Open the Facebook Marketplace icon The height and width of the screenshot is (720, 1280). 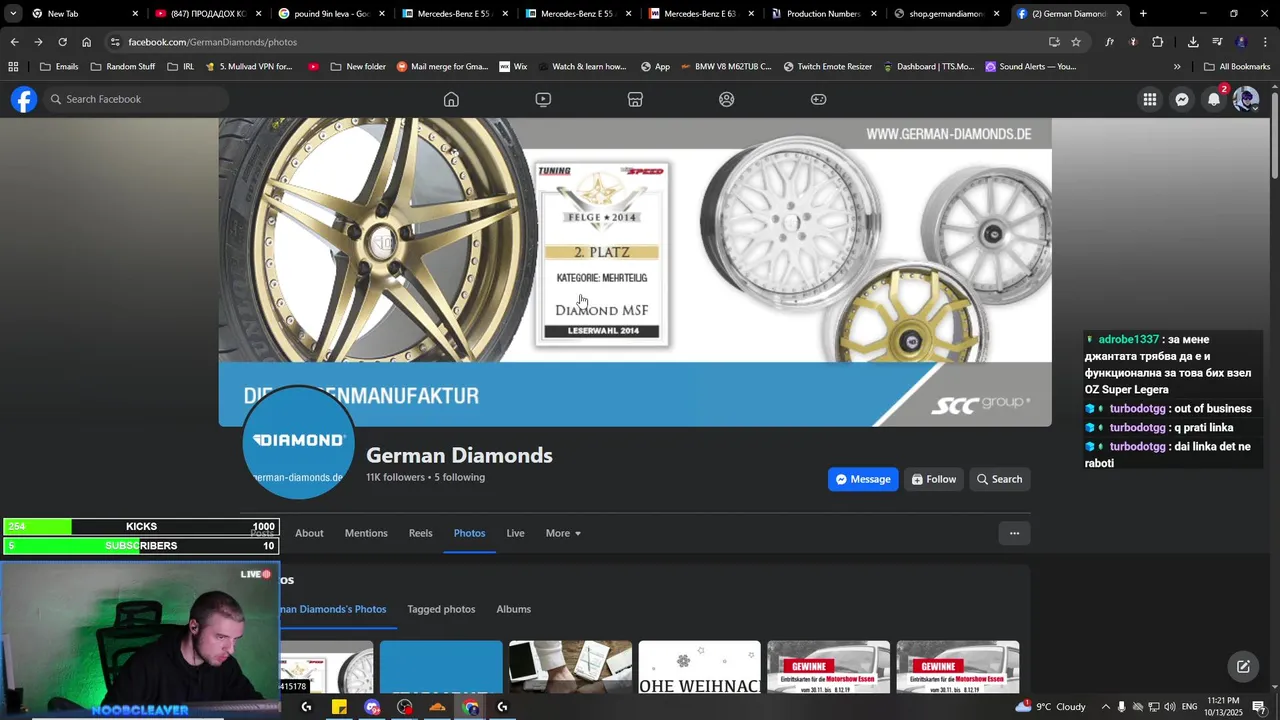click(x=635, y=99)
